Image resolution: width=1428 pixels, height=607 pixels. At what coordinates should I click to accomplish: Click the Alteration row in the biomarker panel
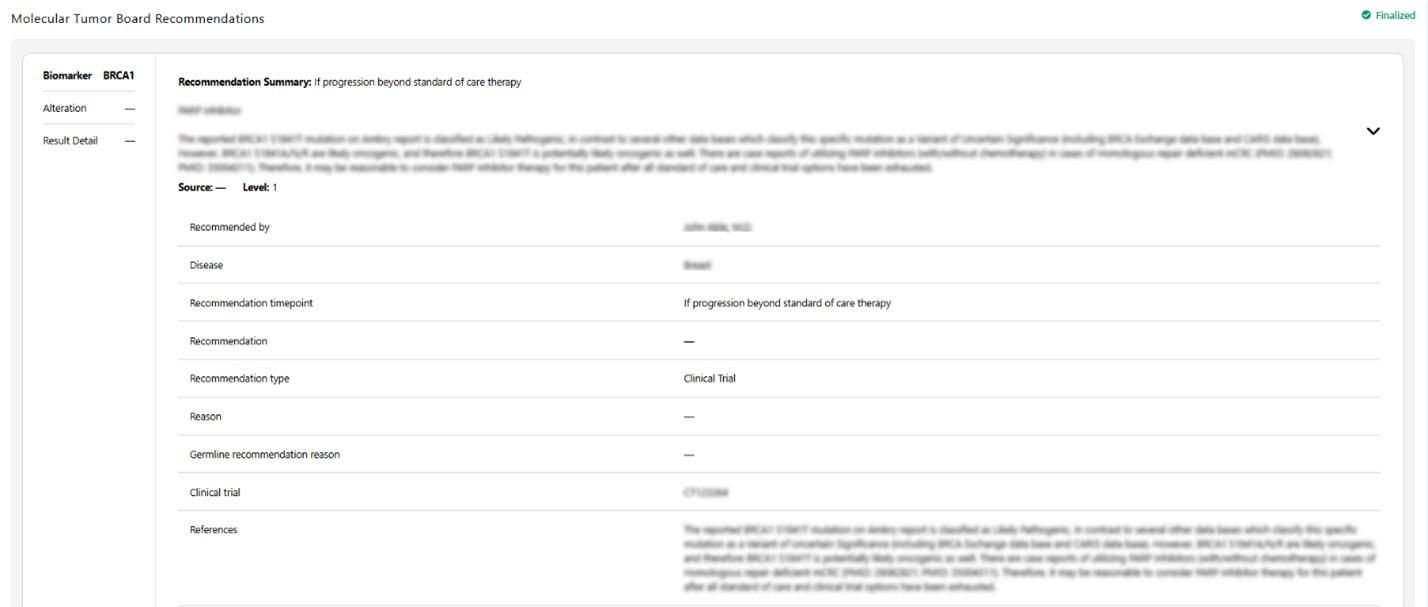click(x=88, y=108)
